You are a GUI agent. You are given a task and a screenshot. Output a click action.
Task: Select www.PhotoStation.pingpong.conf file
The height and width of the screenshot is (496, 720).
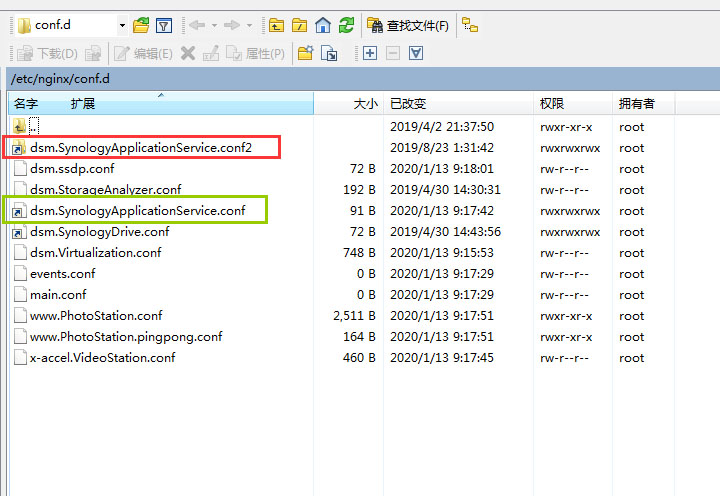tap(126, 337)
